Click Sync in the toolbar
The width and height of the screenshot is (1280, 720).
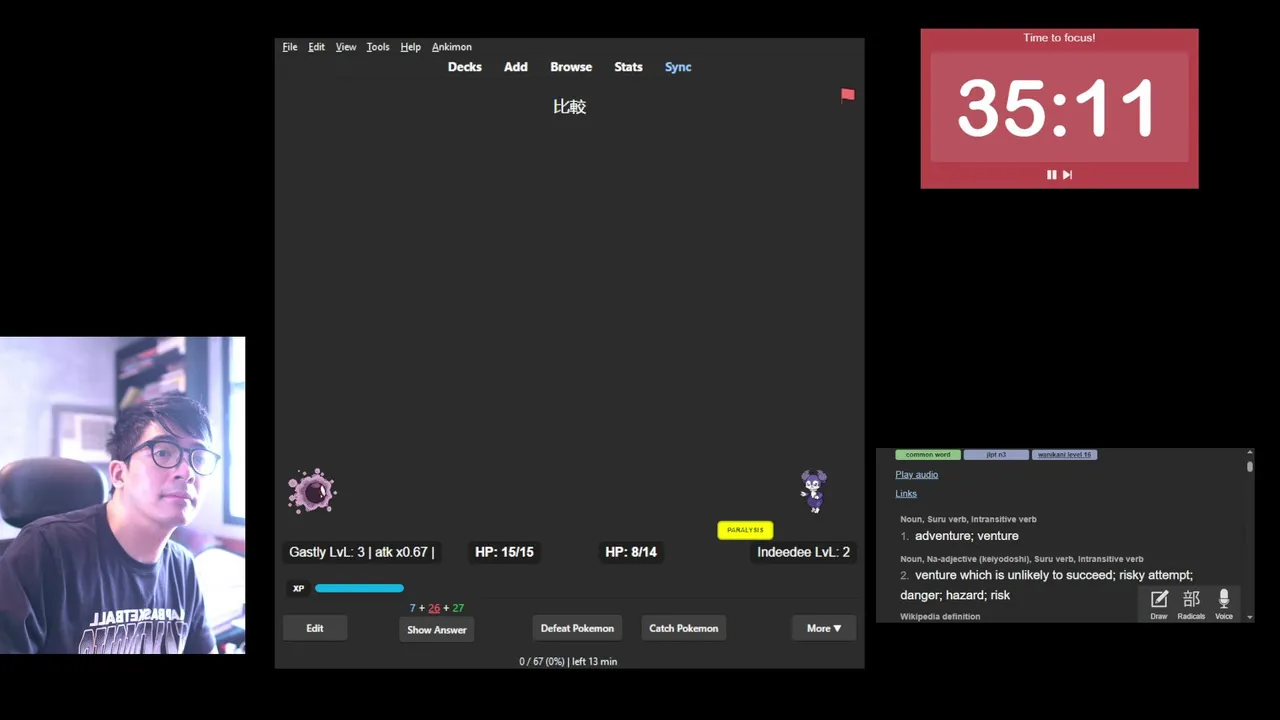(x=678, y=67)
